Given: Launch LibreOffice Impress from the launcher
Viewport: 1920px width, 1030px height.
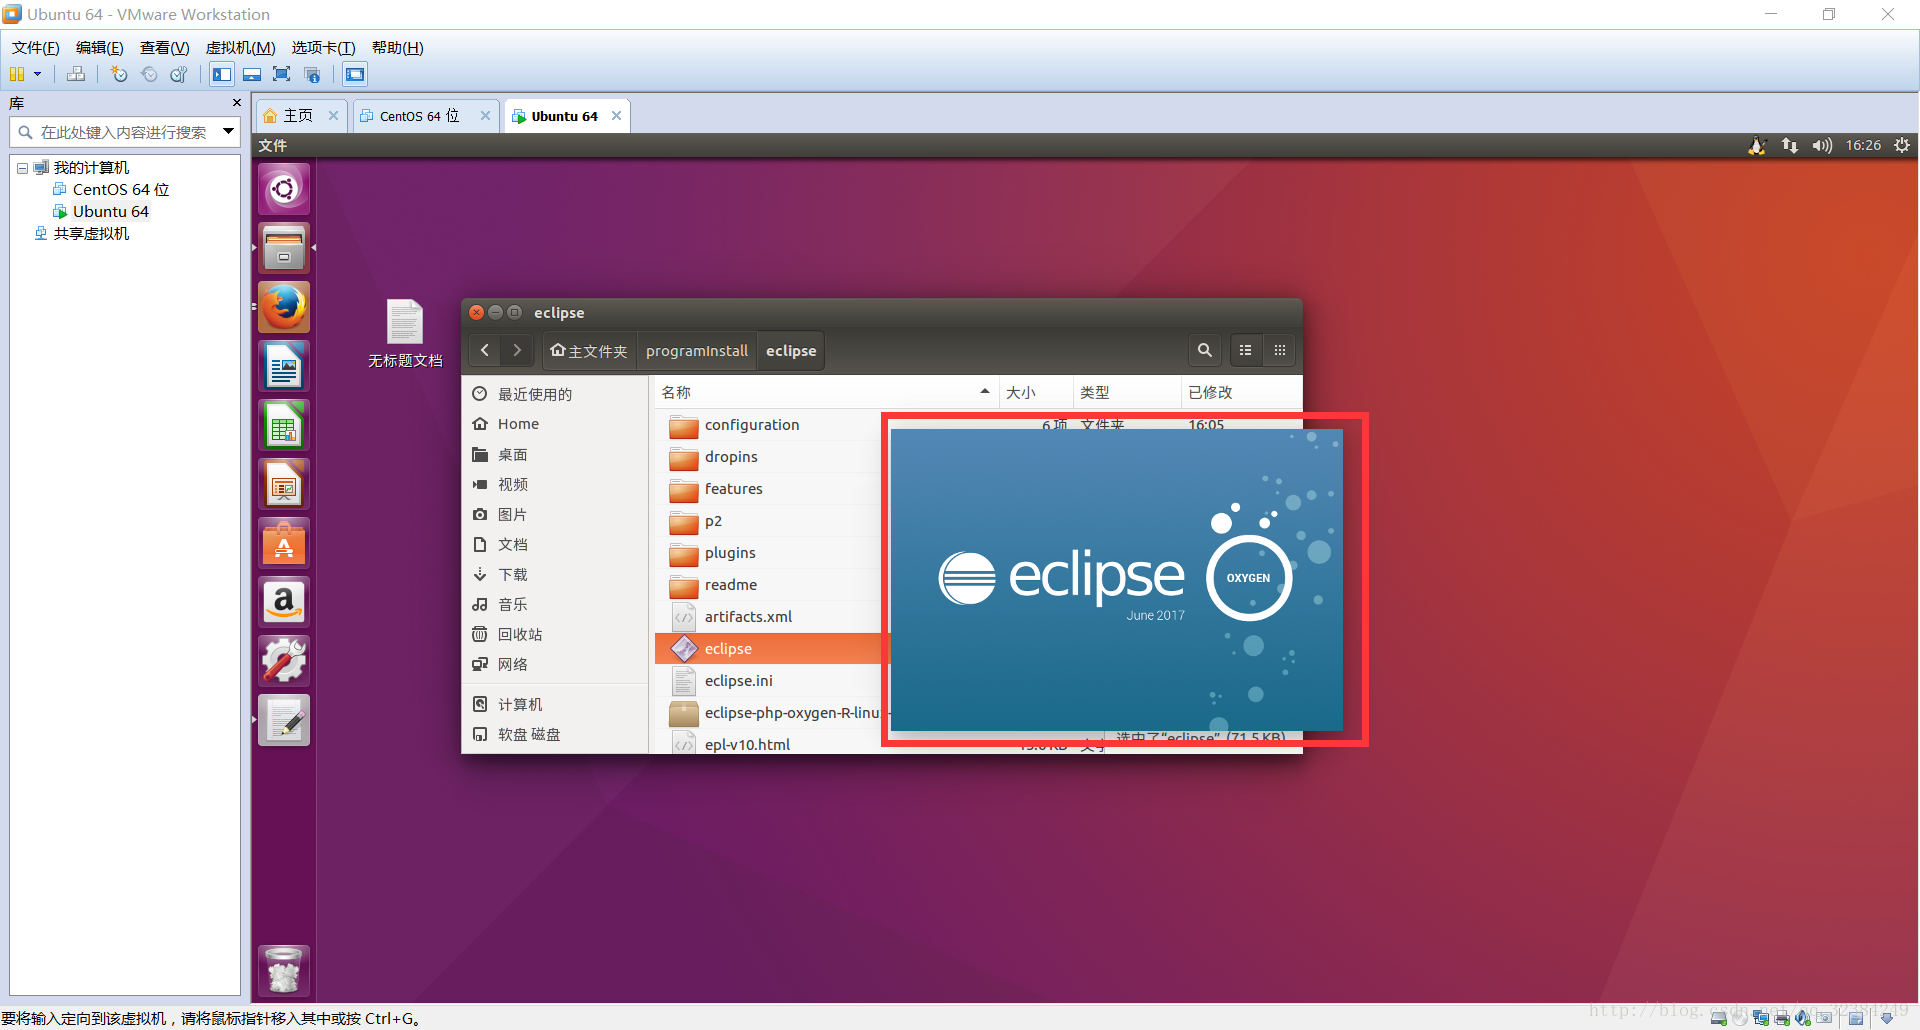Looking at the screenshot, I should (284, 484).
